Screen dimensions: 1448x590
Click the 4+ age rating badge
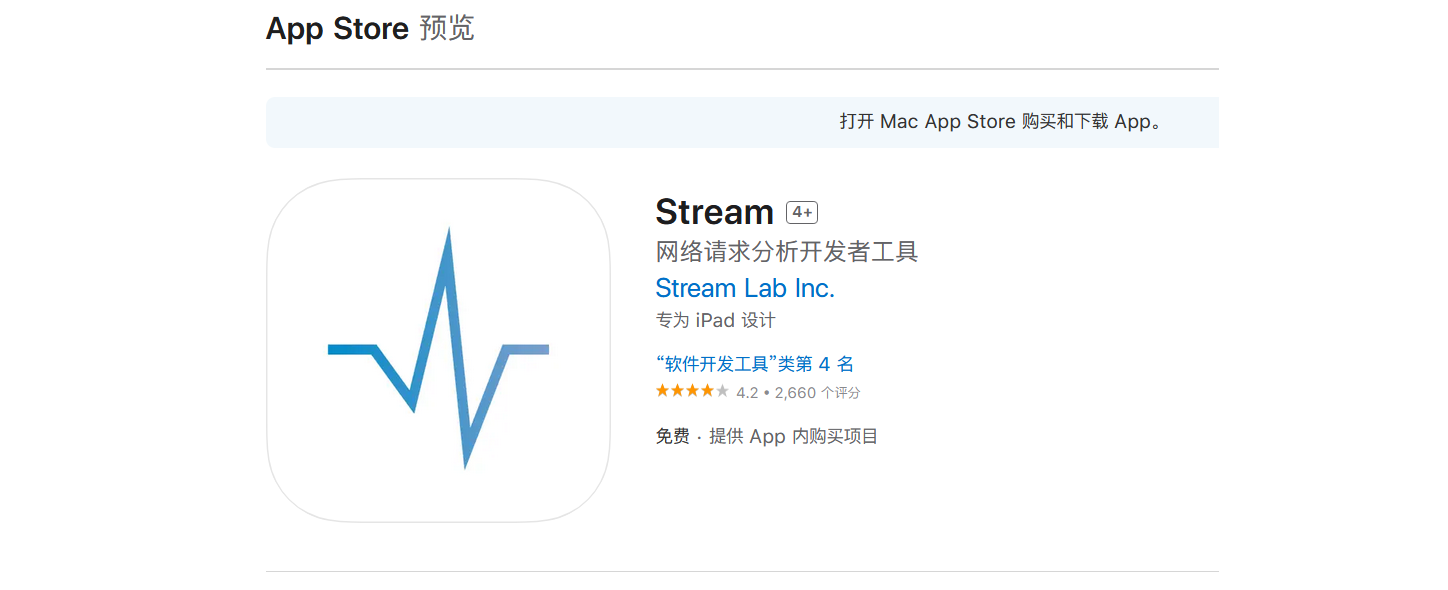click(x=801, y=211)
